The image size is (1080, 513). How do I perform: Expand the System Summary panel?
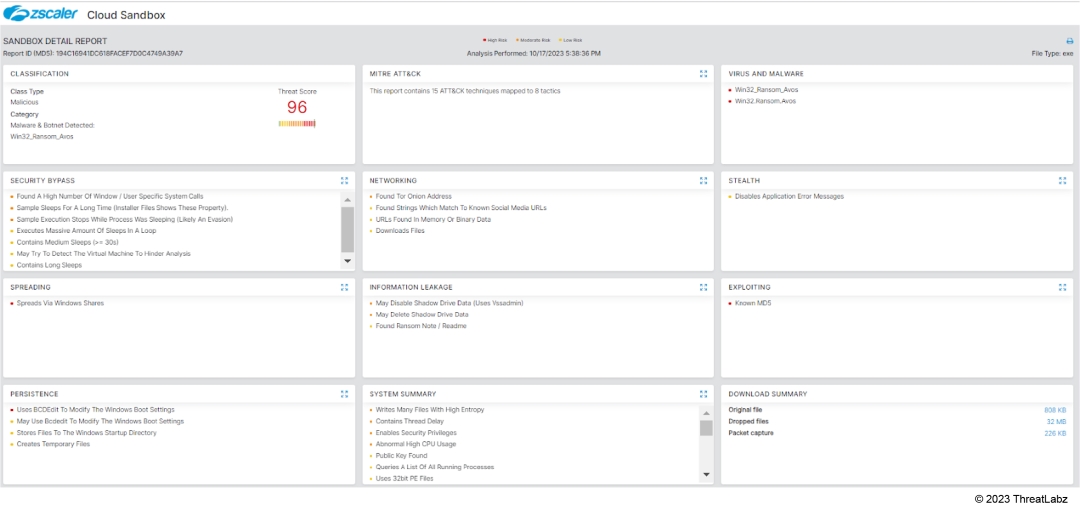click(x=704, y=394)
